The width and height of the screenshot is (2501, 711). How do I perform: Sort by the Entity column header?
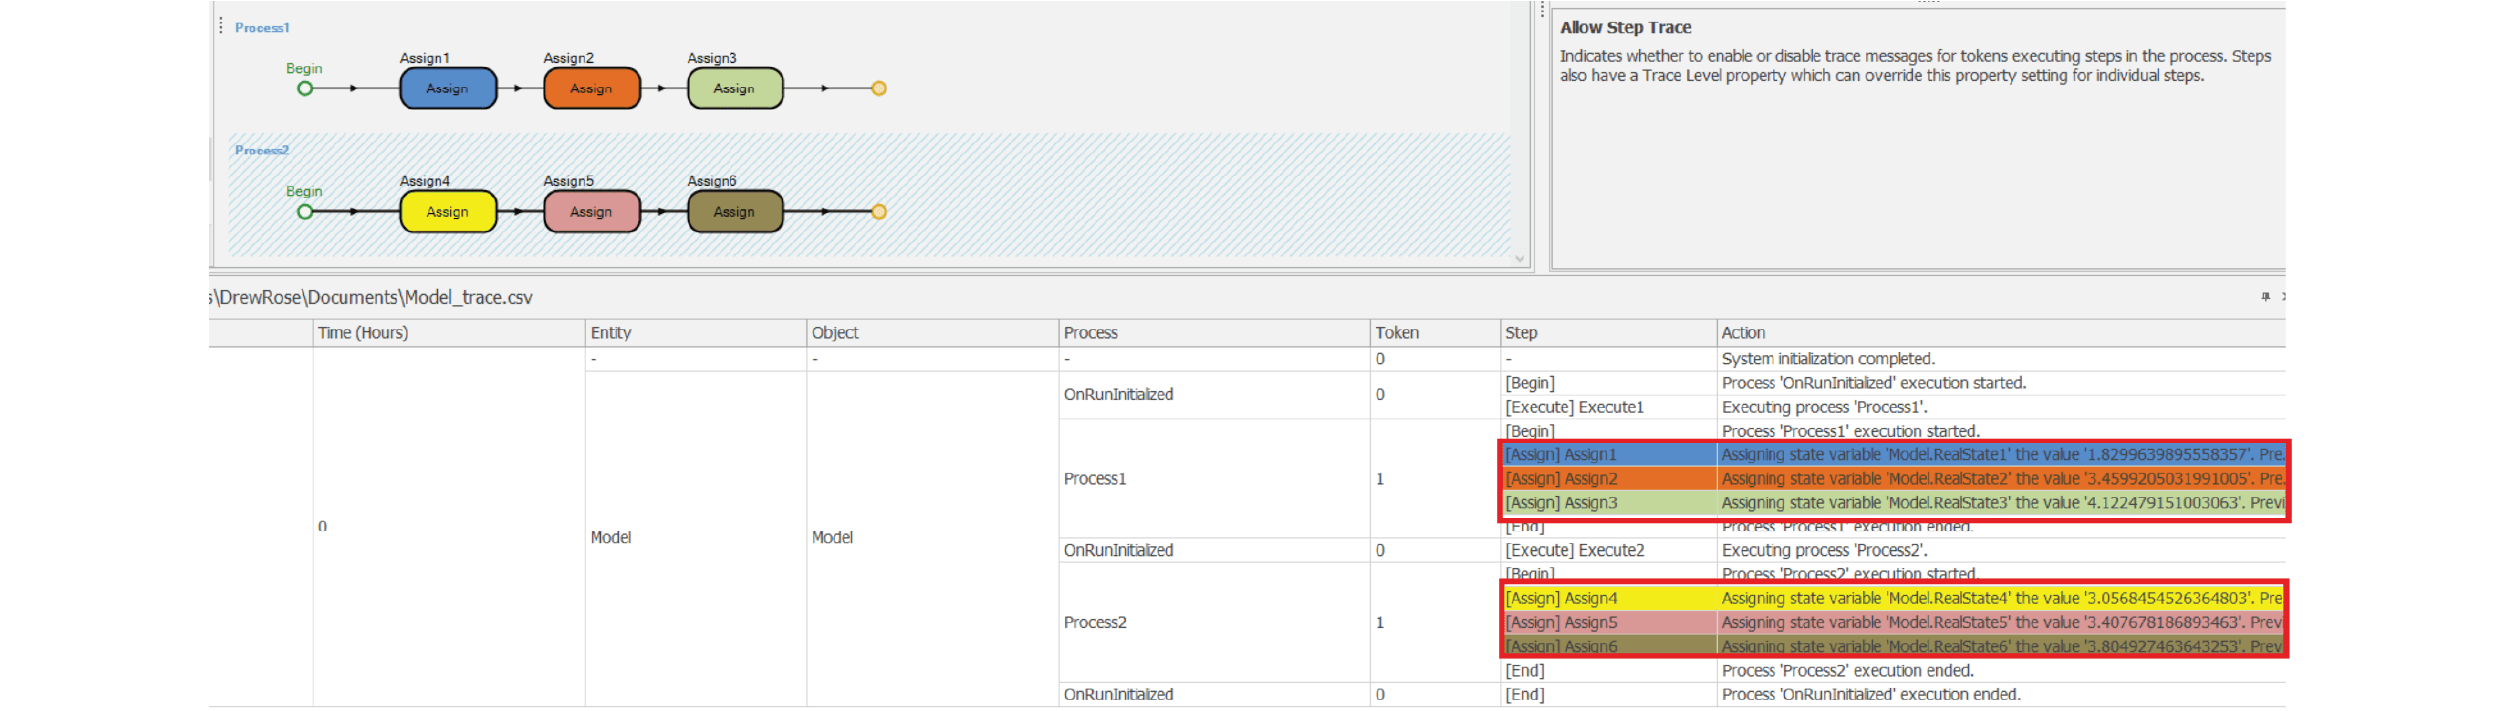click(696, 333)
